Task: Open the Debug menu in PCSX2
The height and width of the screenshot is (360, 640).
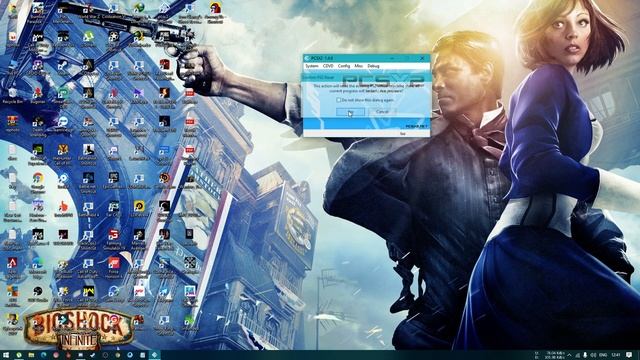Action: coord(373,66)
